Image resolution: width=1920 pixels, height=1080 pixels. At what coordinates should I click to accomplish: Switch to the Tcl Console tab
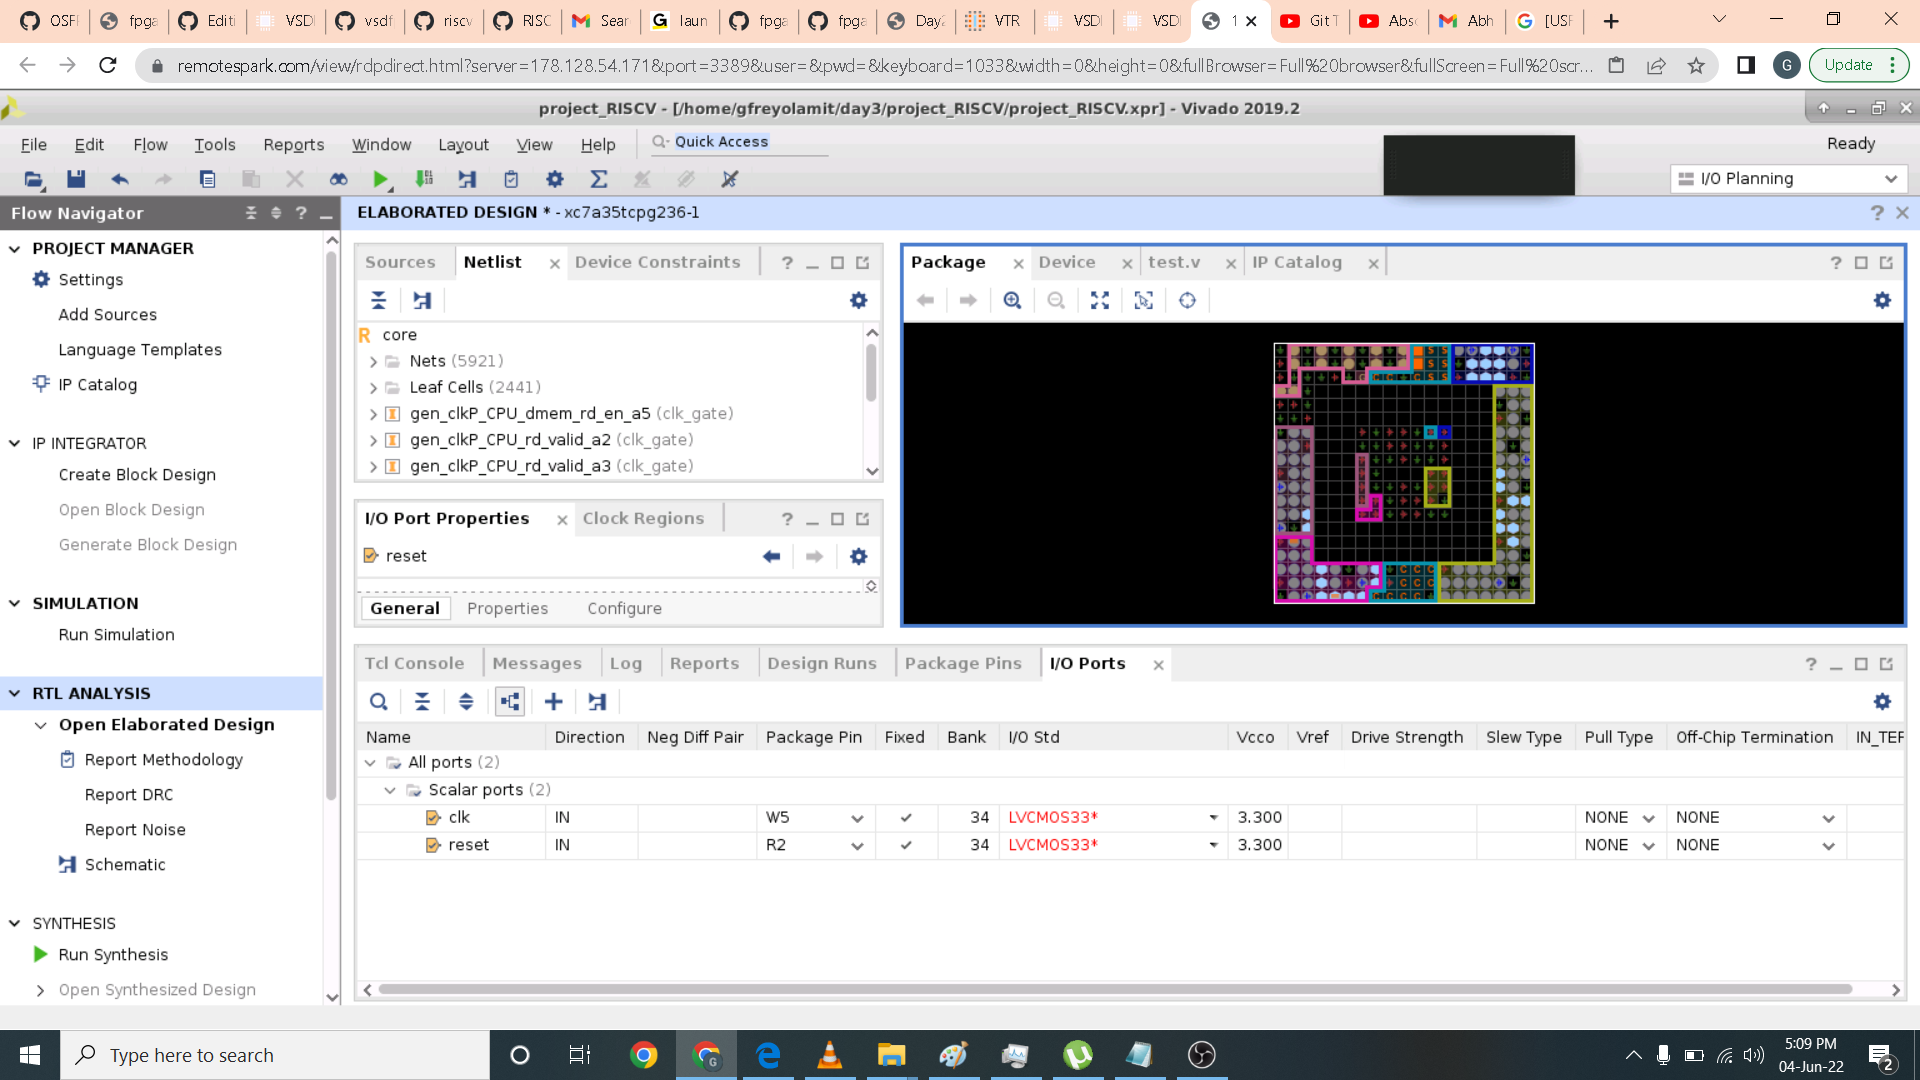pyautogui.click(x=414, y=663)
